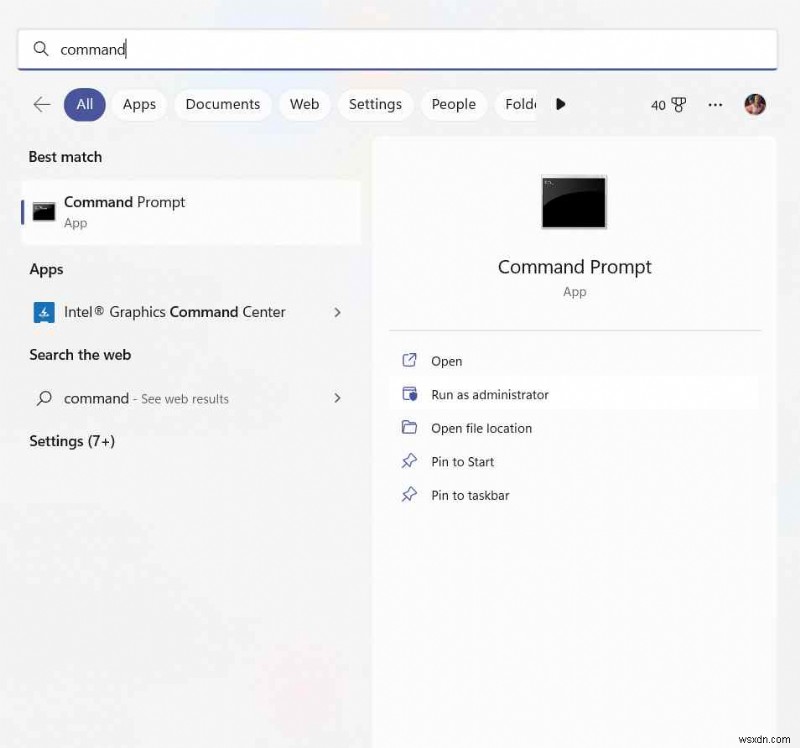
Task: Click the folder icon beside Open file location
Action: [x=410, y=428]
